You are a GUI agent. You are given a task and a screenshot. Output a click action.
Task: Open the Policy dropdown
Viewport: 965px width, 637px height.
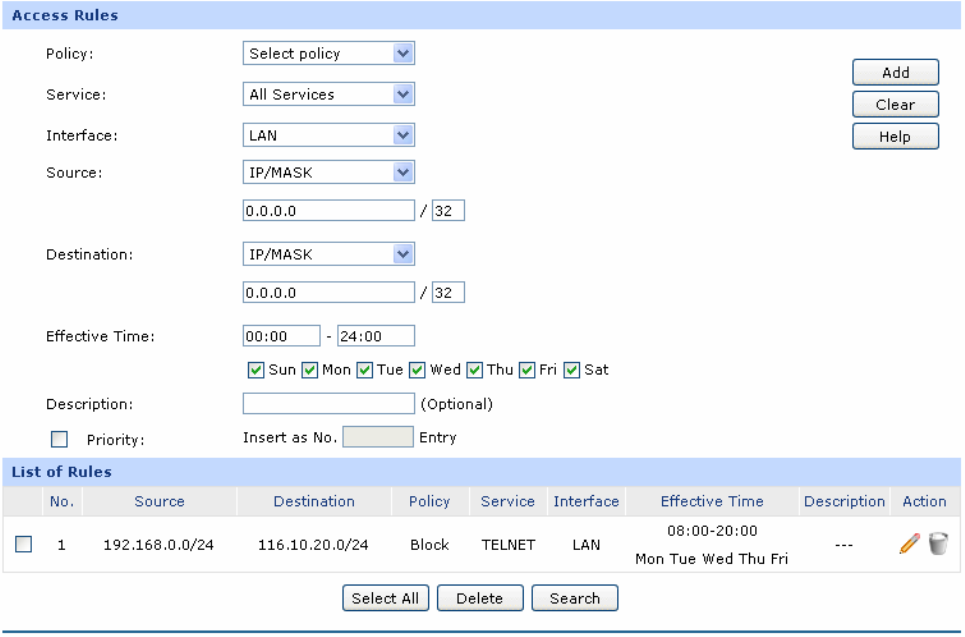click(x=329, y=54)
